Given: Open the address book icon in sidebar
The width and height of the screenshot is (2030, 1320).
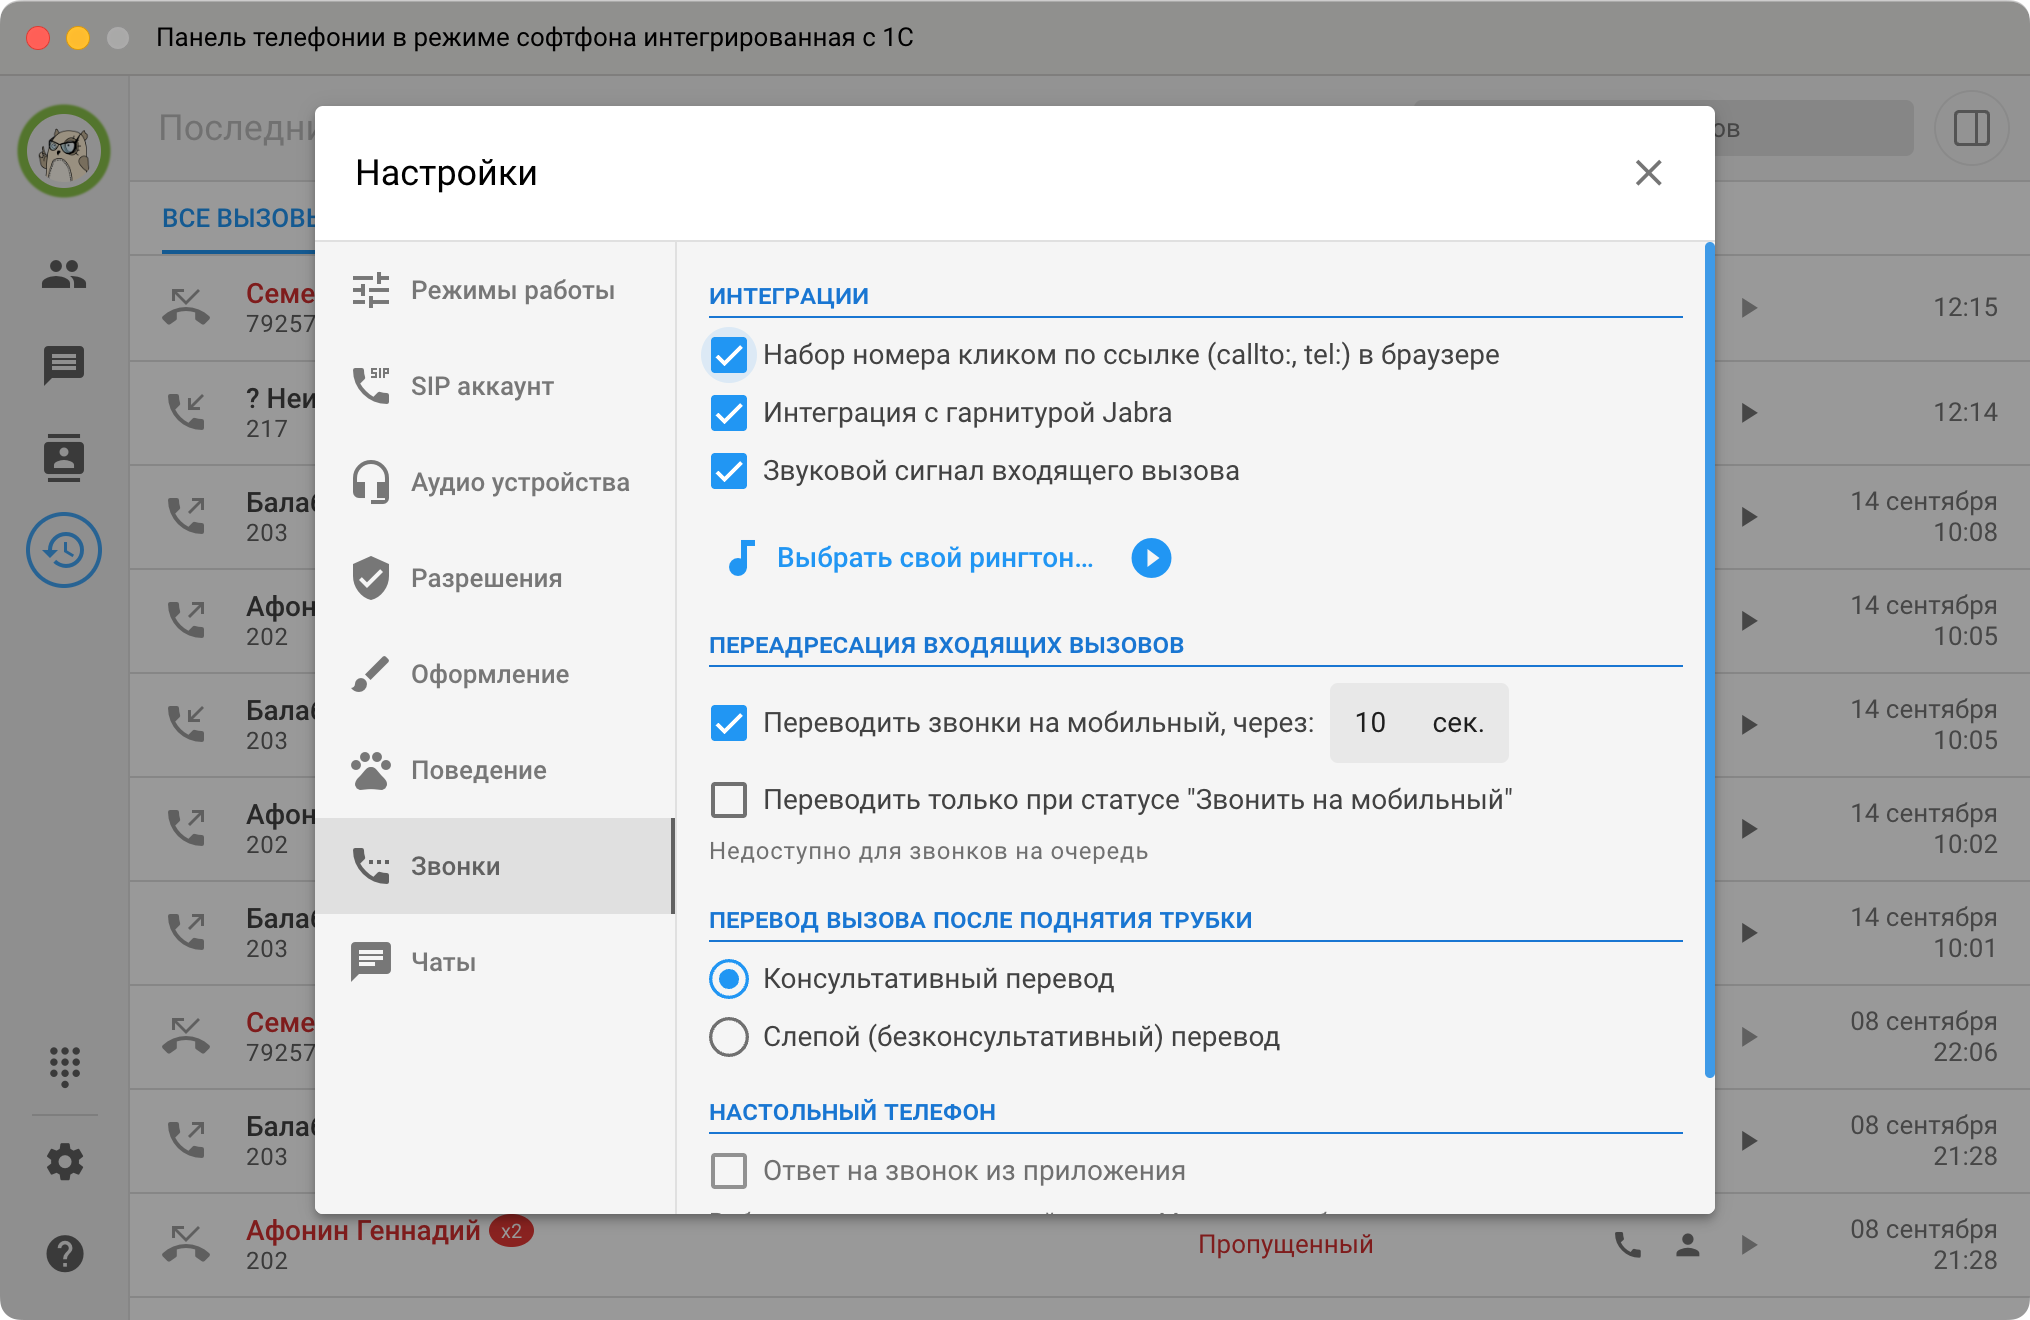Looking at the screenshot, I should [x=64, y=458].
